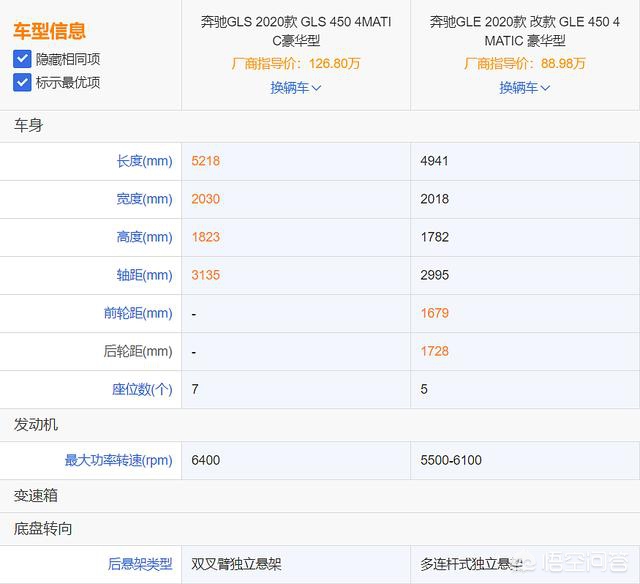Click the GLS width value 2030
Image resolution: width=640 pixels, height=584 pixels.
[x=206, y=199]
